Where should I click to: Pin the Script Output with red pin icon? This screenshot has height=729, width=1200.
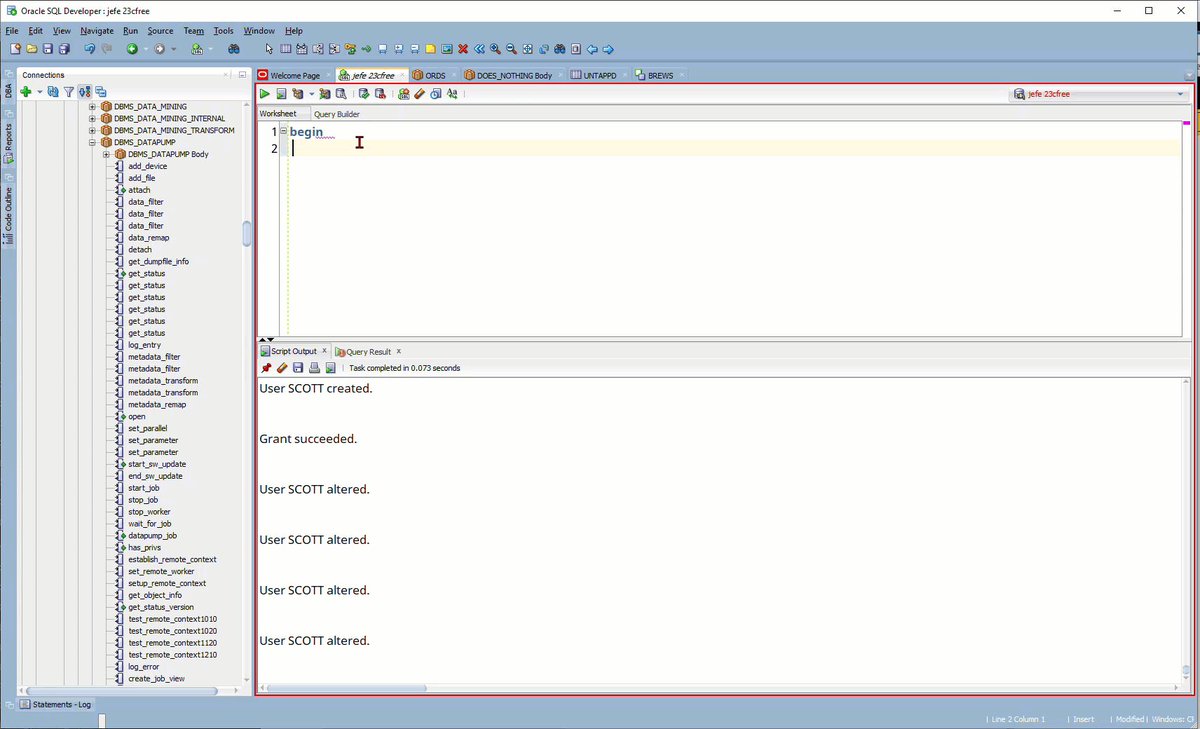tap(266, 368)
